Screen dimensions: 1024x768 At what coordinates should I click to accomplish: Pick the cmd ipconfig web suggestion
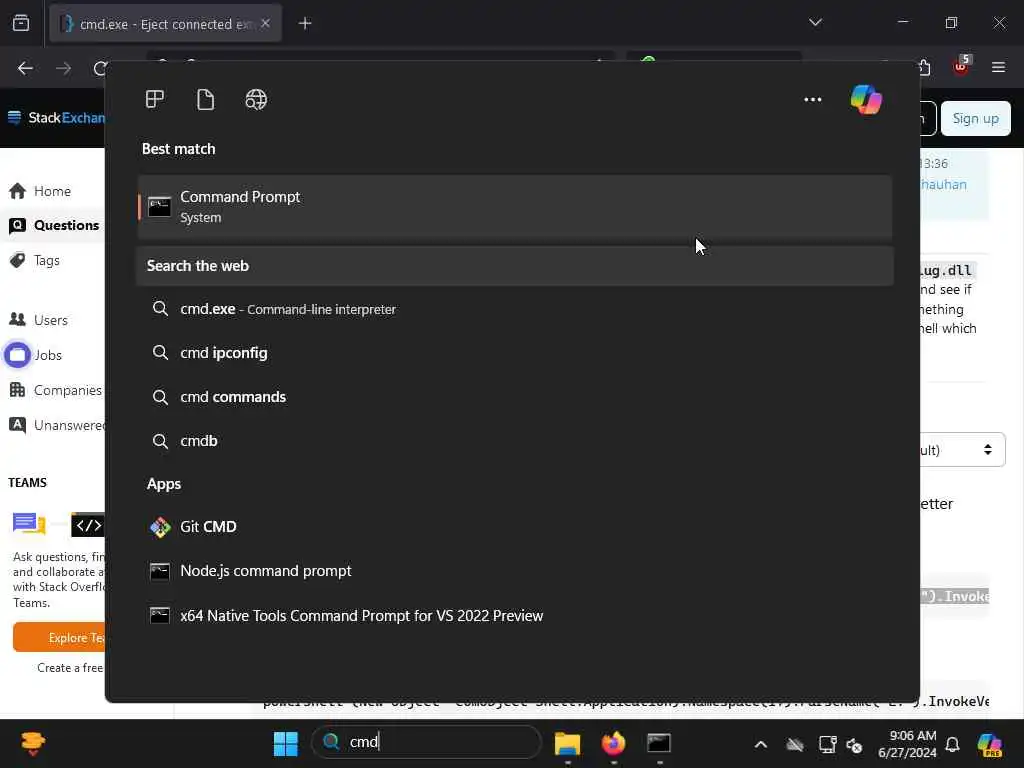tap(515, 353)
